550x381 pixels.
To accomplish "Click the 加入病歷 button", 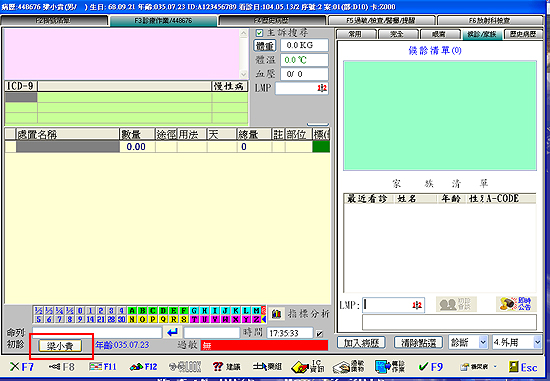I will 361,342.
